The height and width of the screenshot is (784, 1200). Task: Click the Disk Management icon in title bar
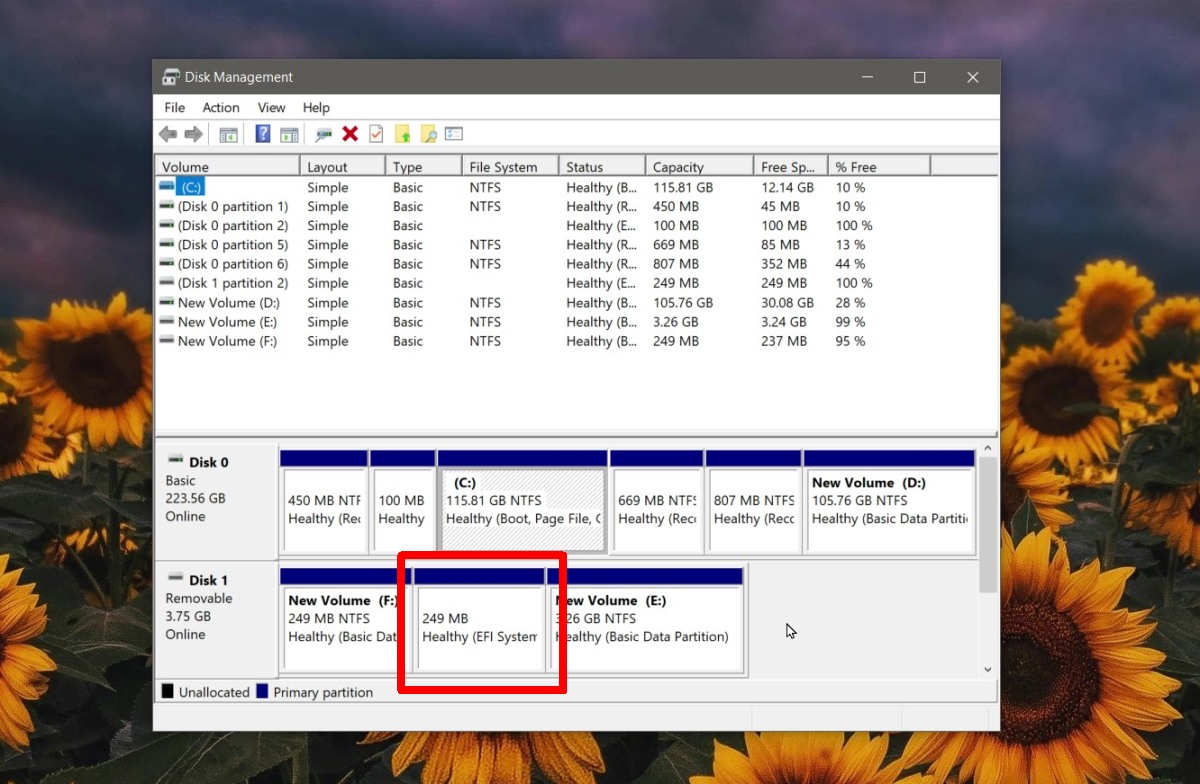(169, 76)
